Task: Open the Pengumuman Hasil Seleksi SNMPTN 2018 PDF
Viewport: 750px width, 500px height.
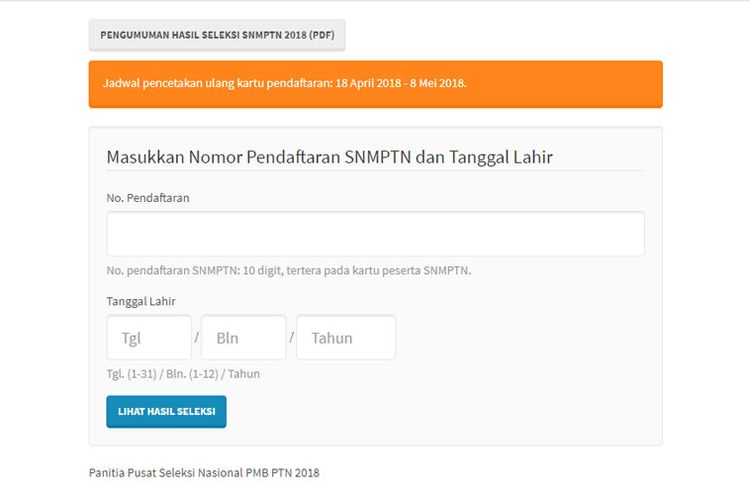Action: pyautogui.click(x=217, y=34)
